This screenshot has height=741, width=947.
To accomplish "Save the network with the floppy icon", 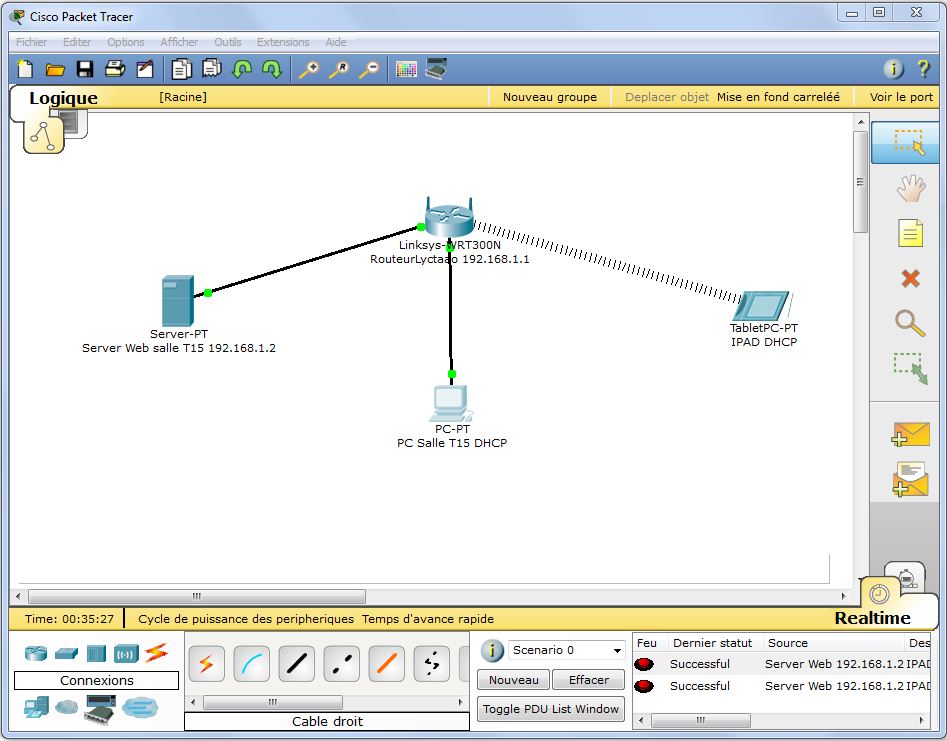I will [x=85, y=69].
